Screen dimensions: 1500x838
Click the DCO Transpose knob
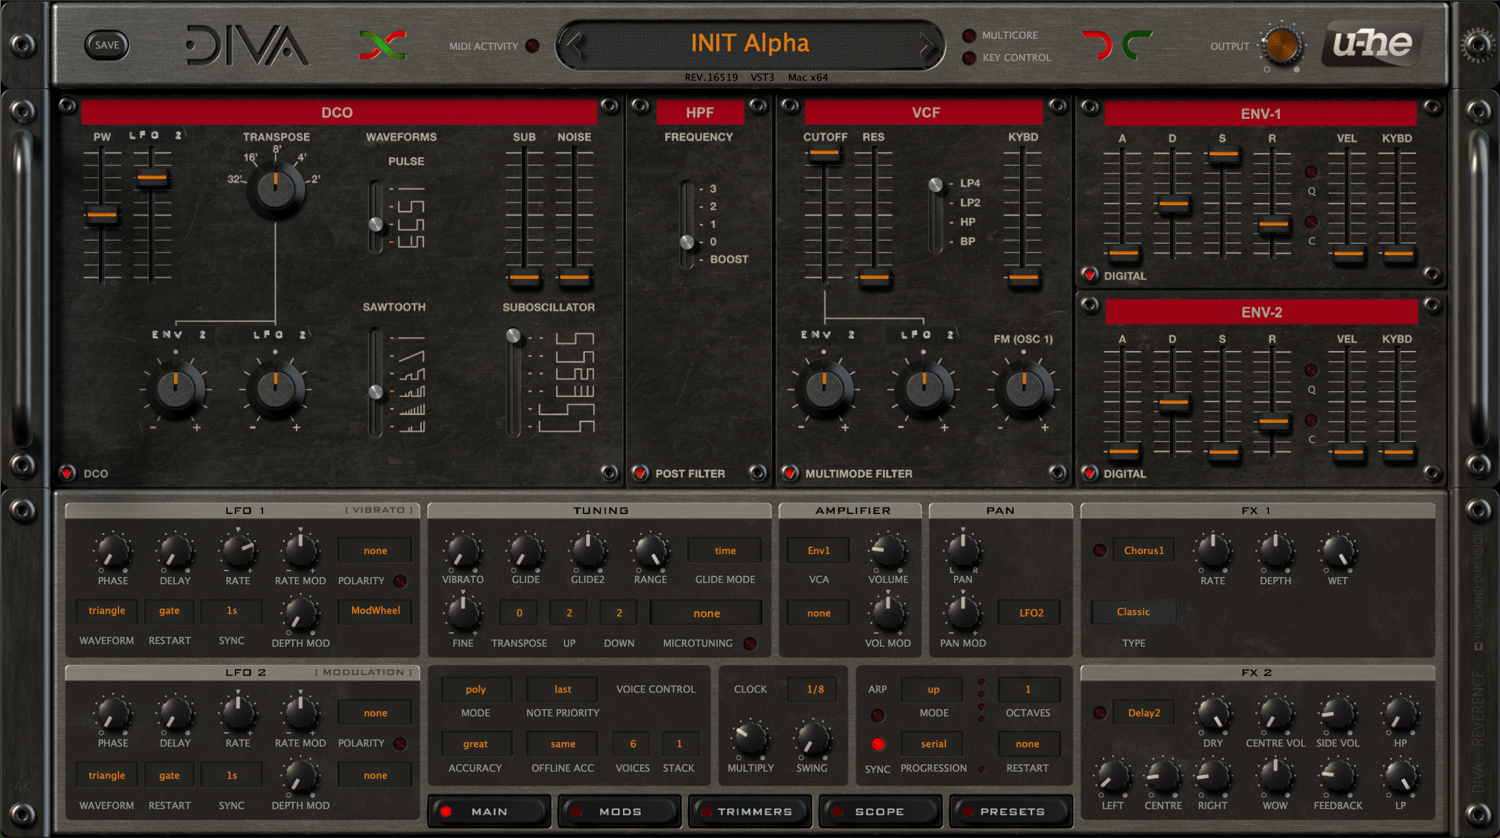pyautogui.click(x=276, y=190)
